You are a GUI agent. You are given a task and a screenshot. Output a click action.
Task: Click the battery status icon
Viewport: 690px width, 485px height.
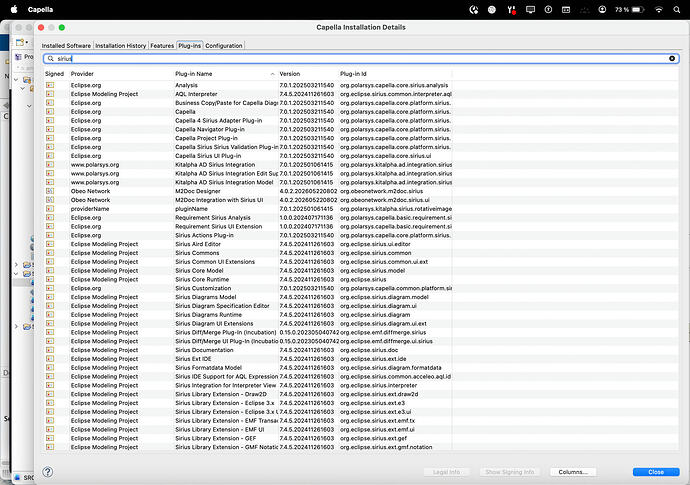pyautogui.click(x=638, y=10)
